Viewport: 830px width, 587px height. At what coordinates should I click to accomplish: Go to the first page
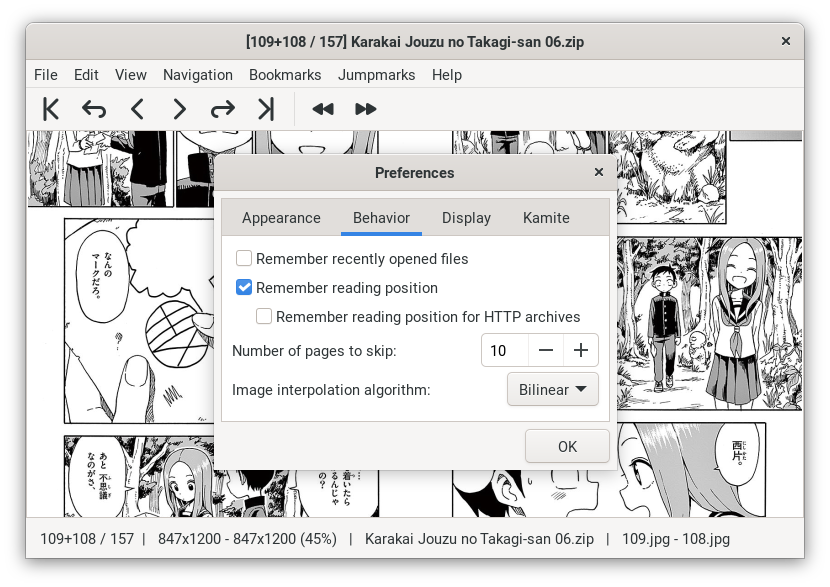pyautogui.click(x=51, y=110)
